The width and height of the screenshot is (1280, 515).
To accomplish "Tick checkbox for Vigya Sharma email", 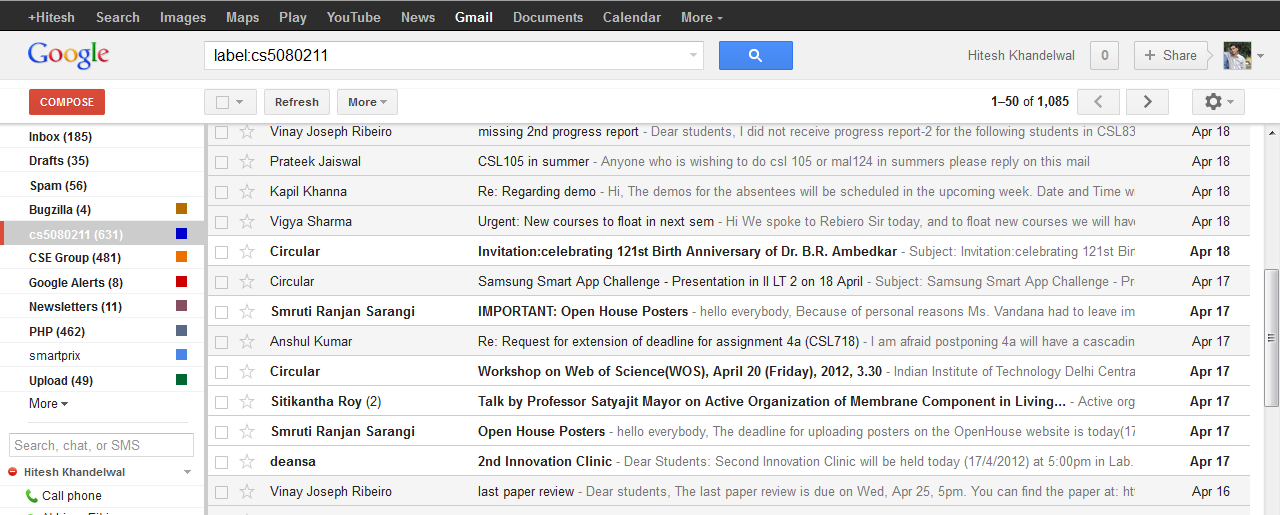I will click(x=222, y=222).
